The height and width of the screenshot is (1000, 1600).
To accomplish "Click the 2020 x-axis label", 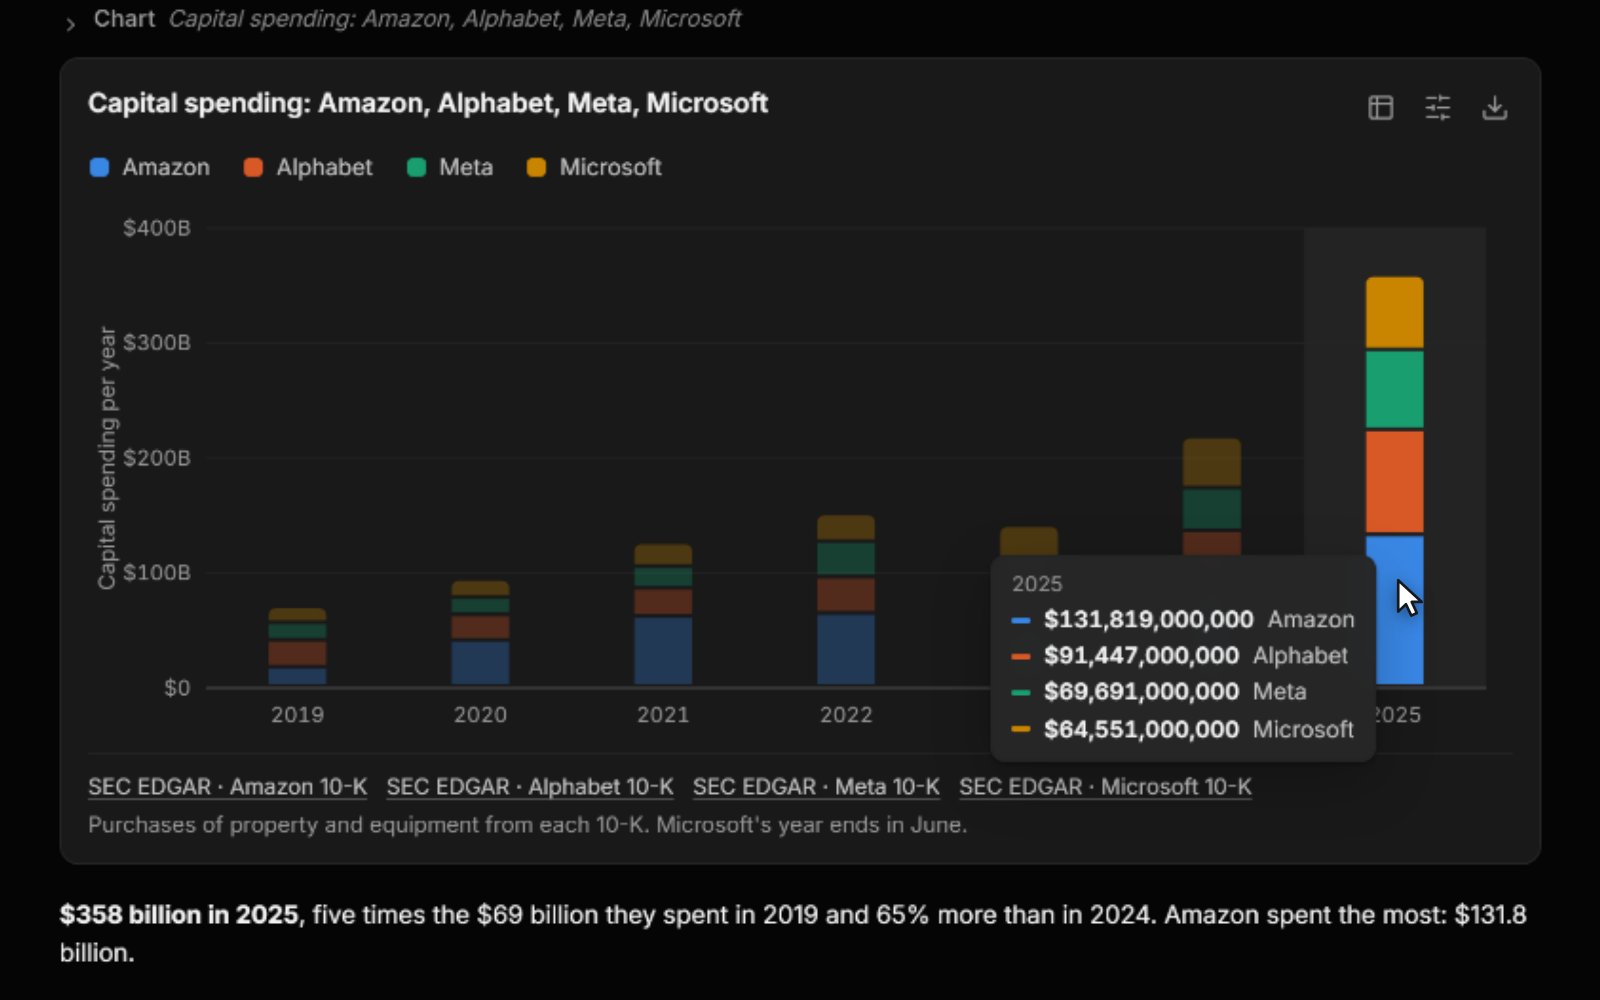I will (x=480, y=715).
